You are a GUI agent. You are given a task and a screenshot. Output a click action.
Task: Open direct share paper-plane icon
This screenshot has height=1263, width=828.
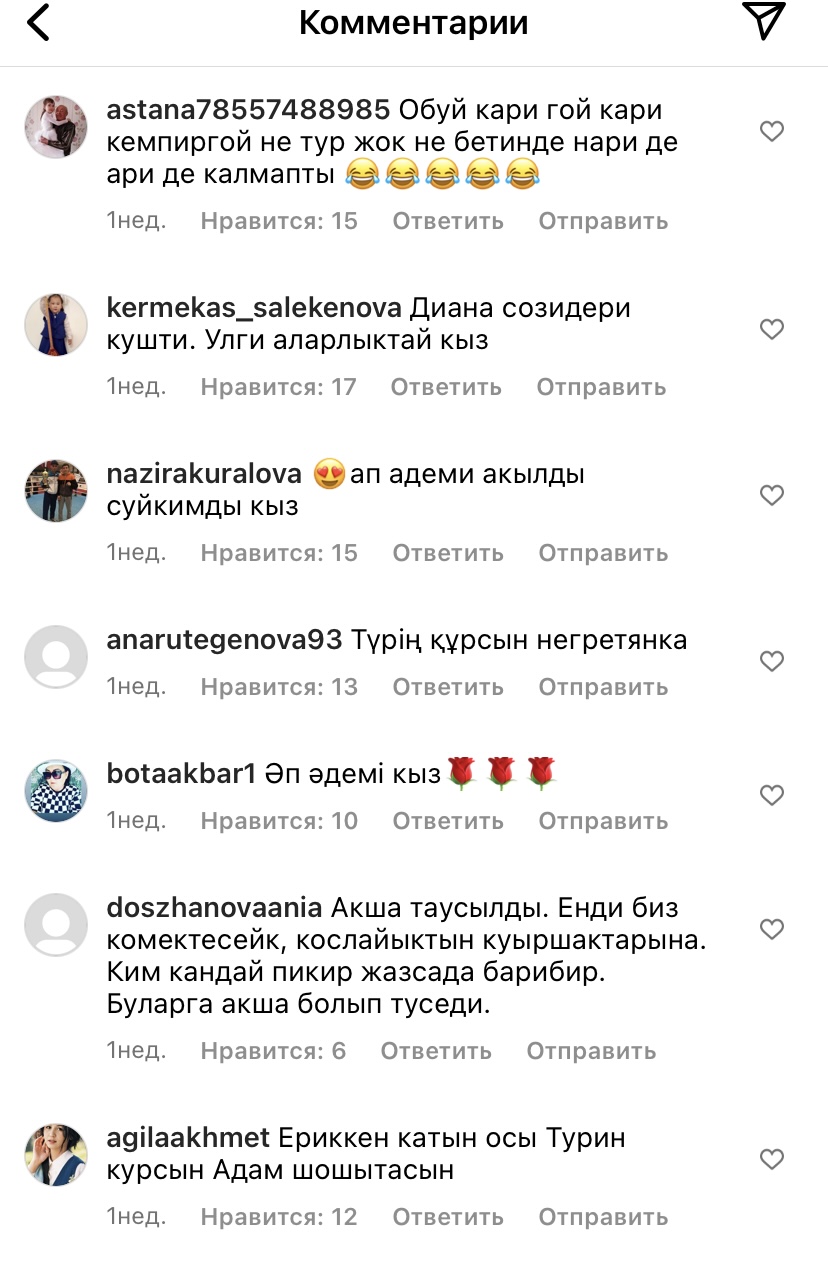[765, 21]
